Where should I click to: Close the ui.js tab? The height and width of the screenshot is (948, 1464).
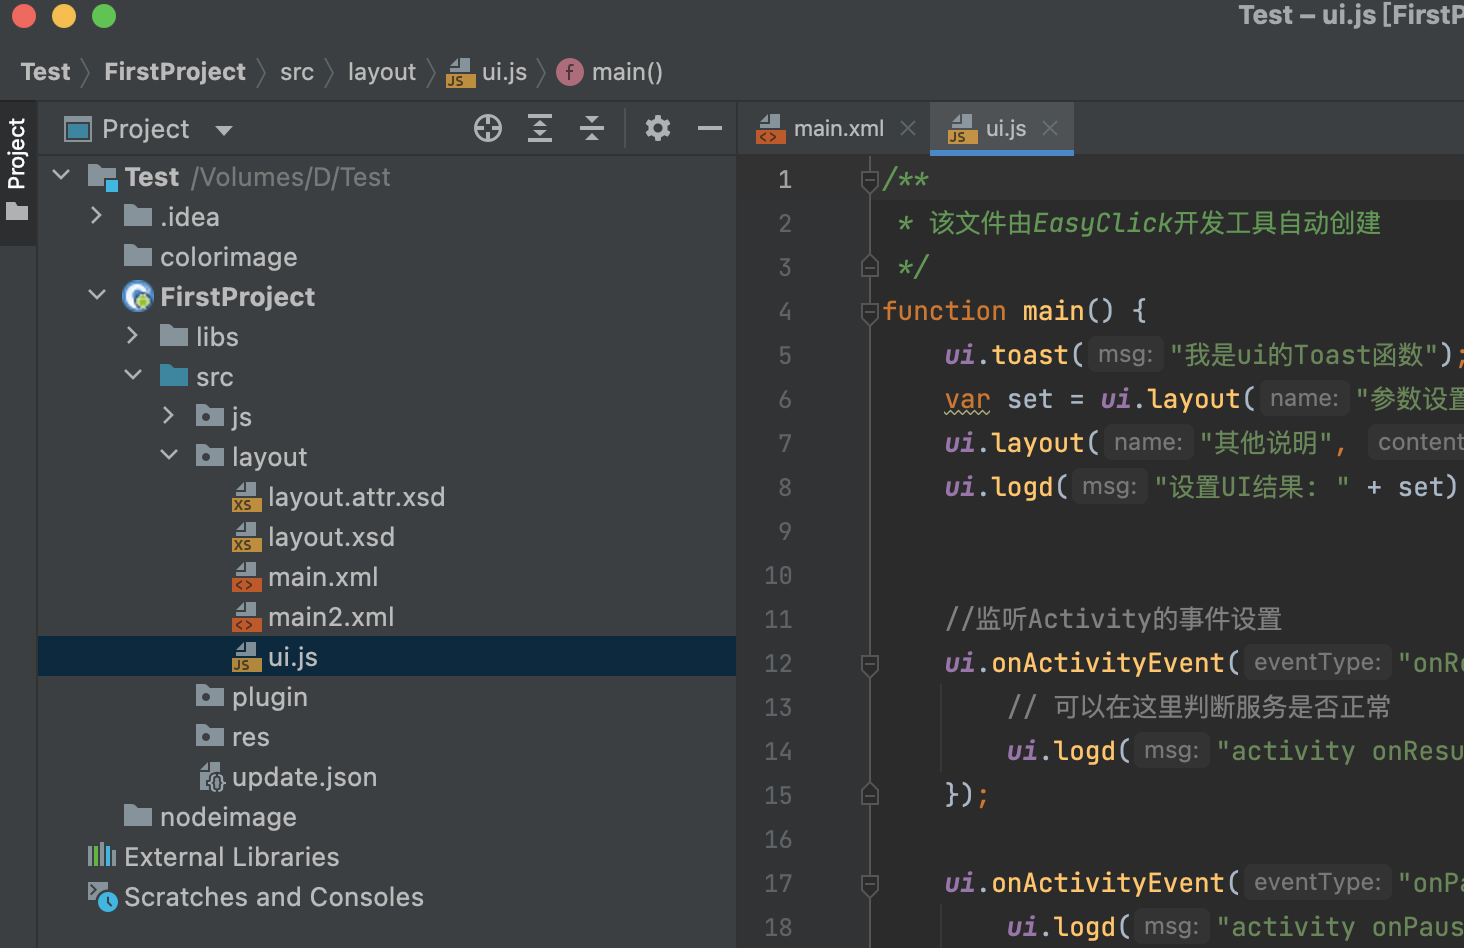tap(1050, 128)
